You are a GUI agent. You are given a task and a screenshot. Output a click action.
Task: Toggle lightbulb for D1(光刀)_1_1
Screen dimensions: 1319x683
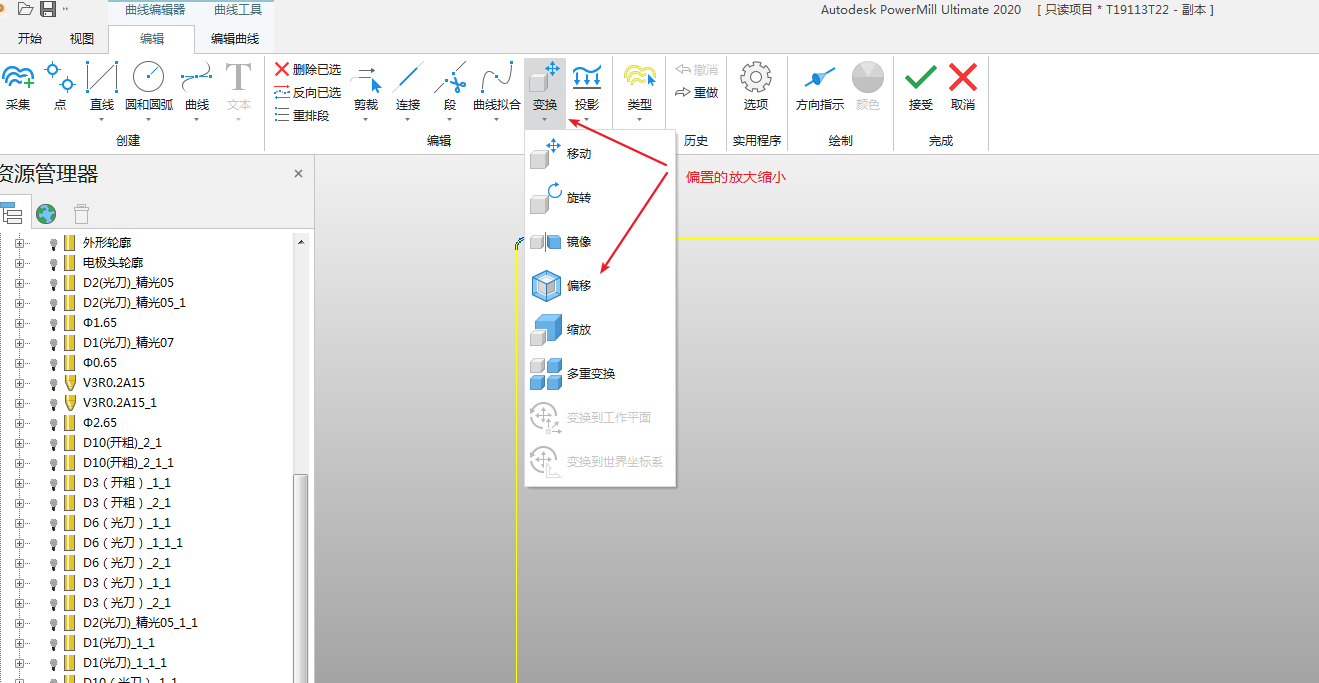[53, 643]
